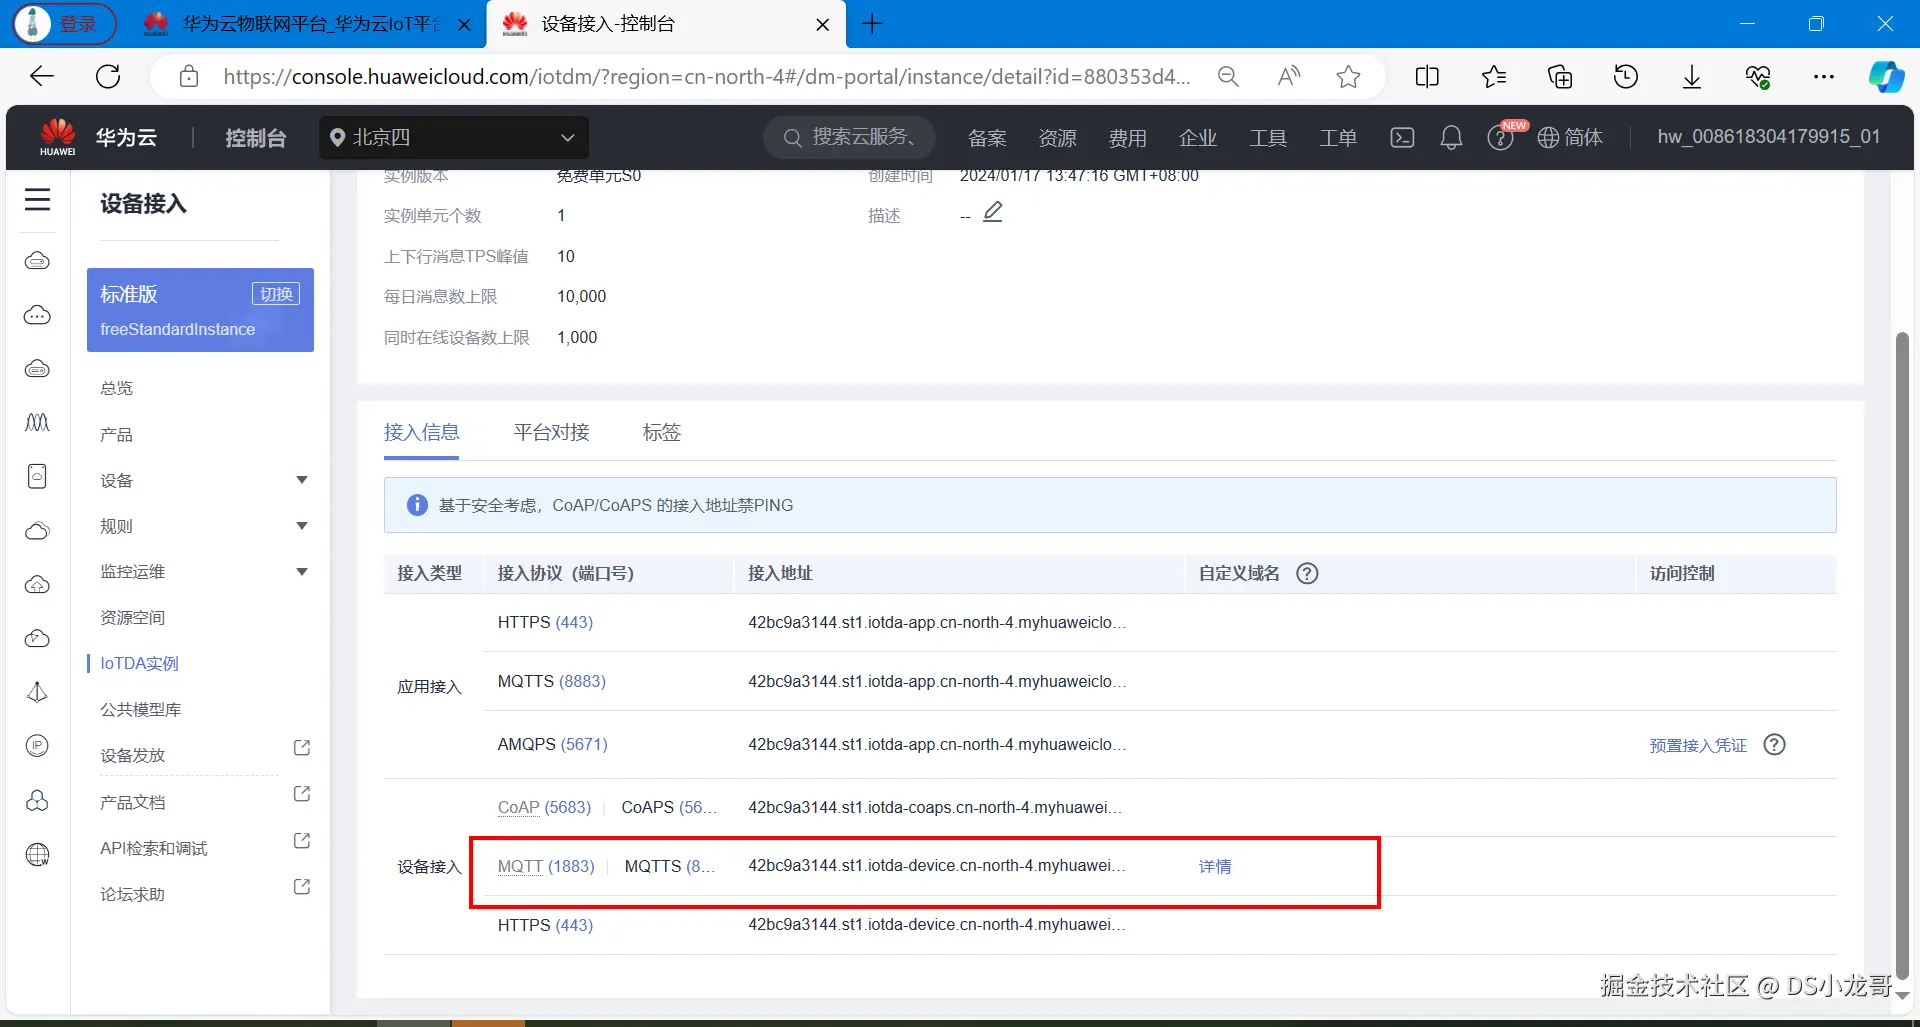
Task: Click the 切换 instance switch button
Action: (276, 293)
